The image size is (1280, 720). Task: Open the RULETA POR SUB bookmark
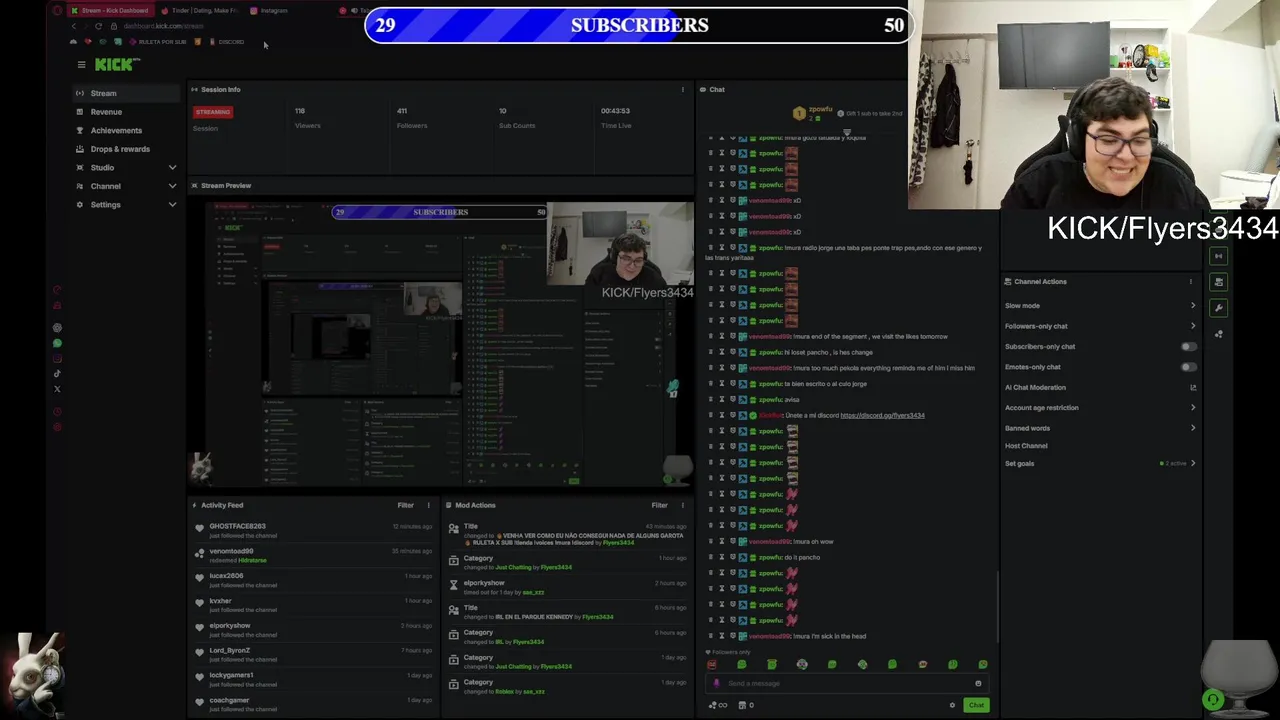pos(158,42)
